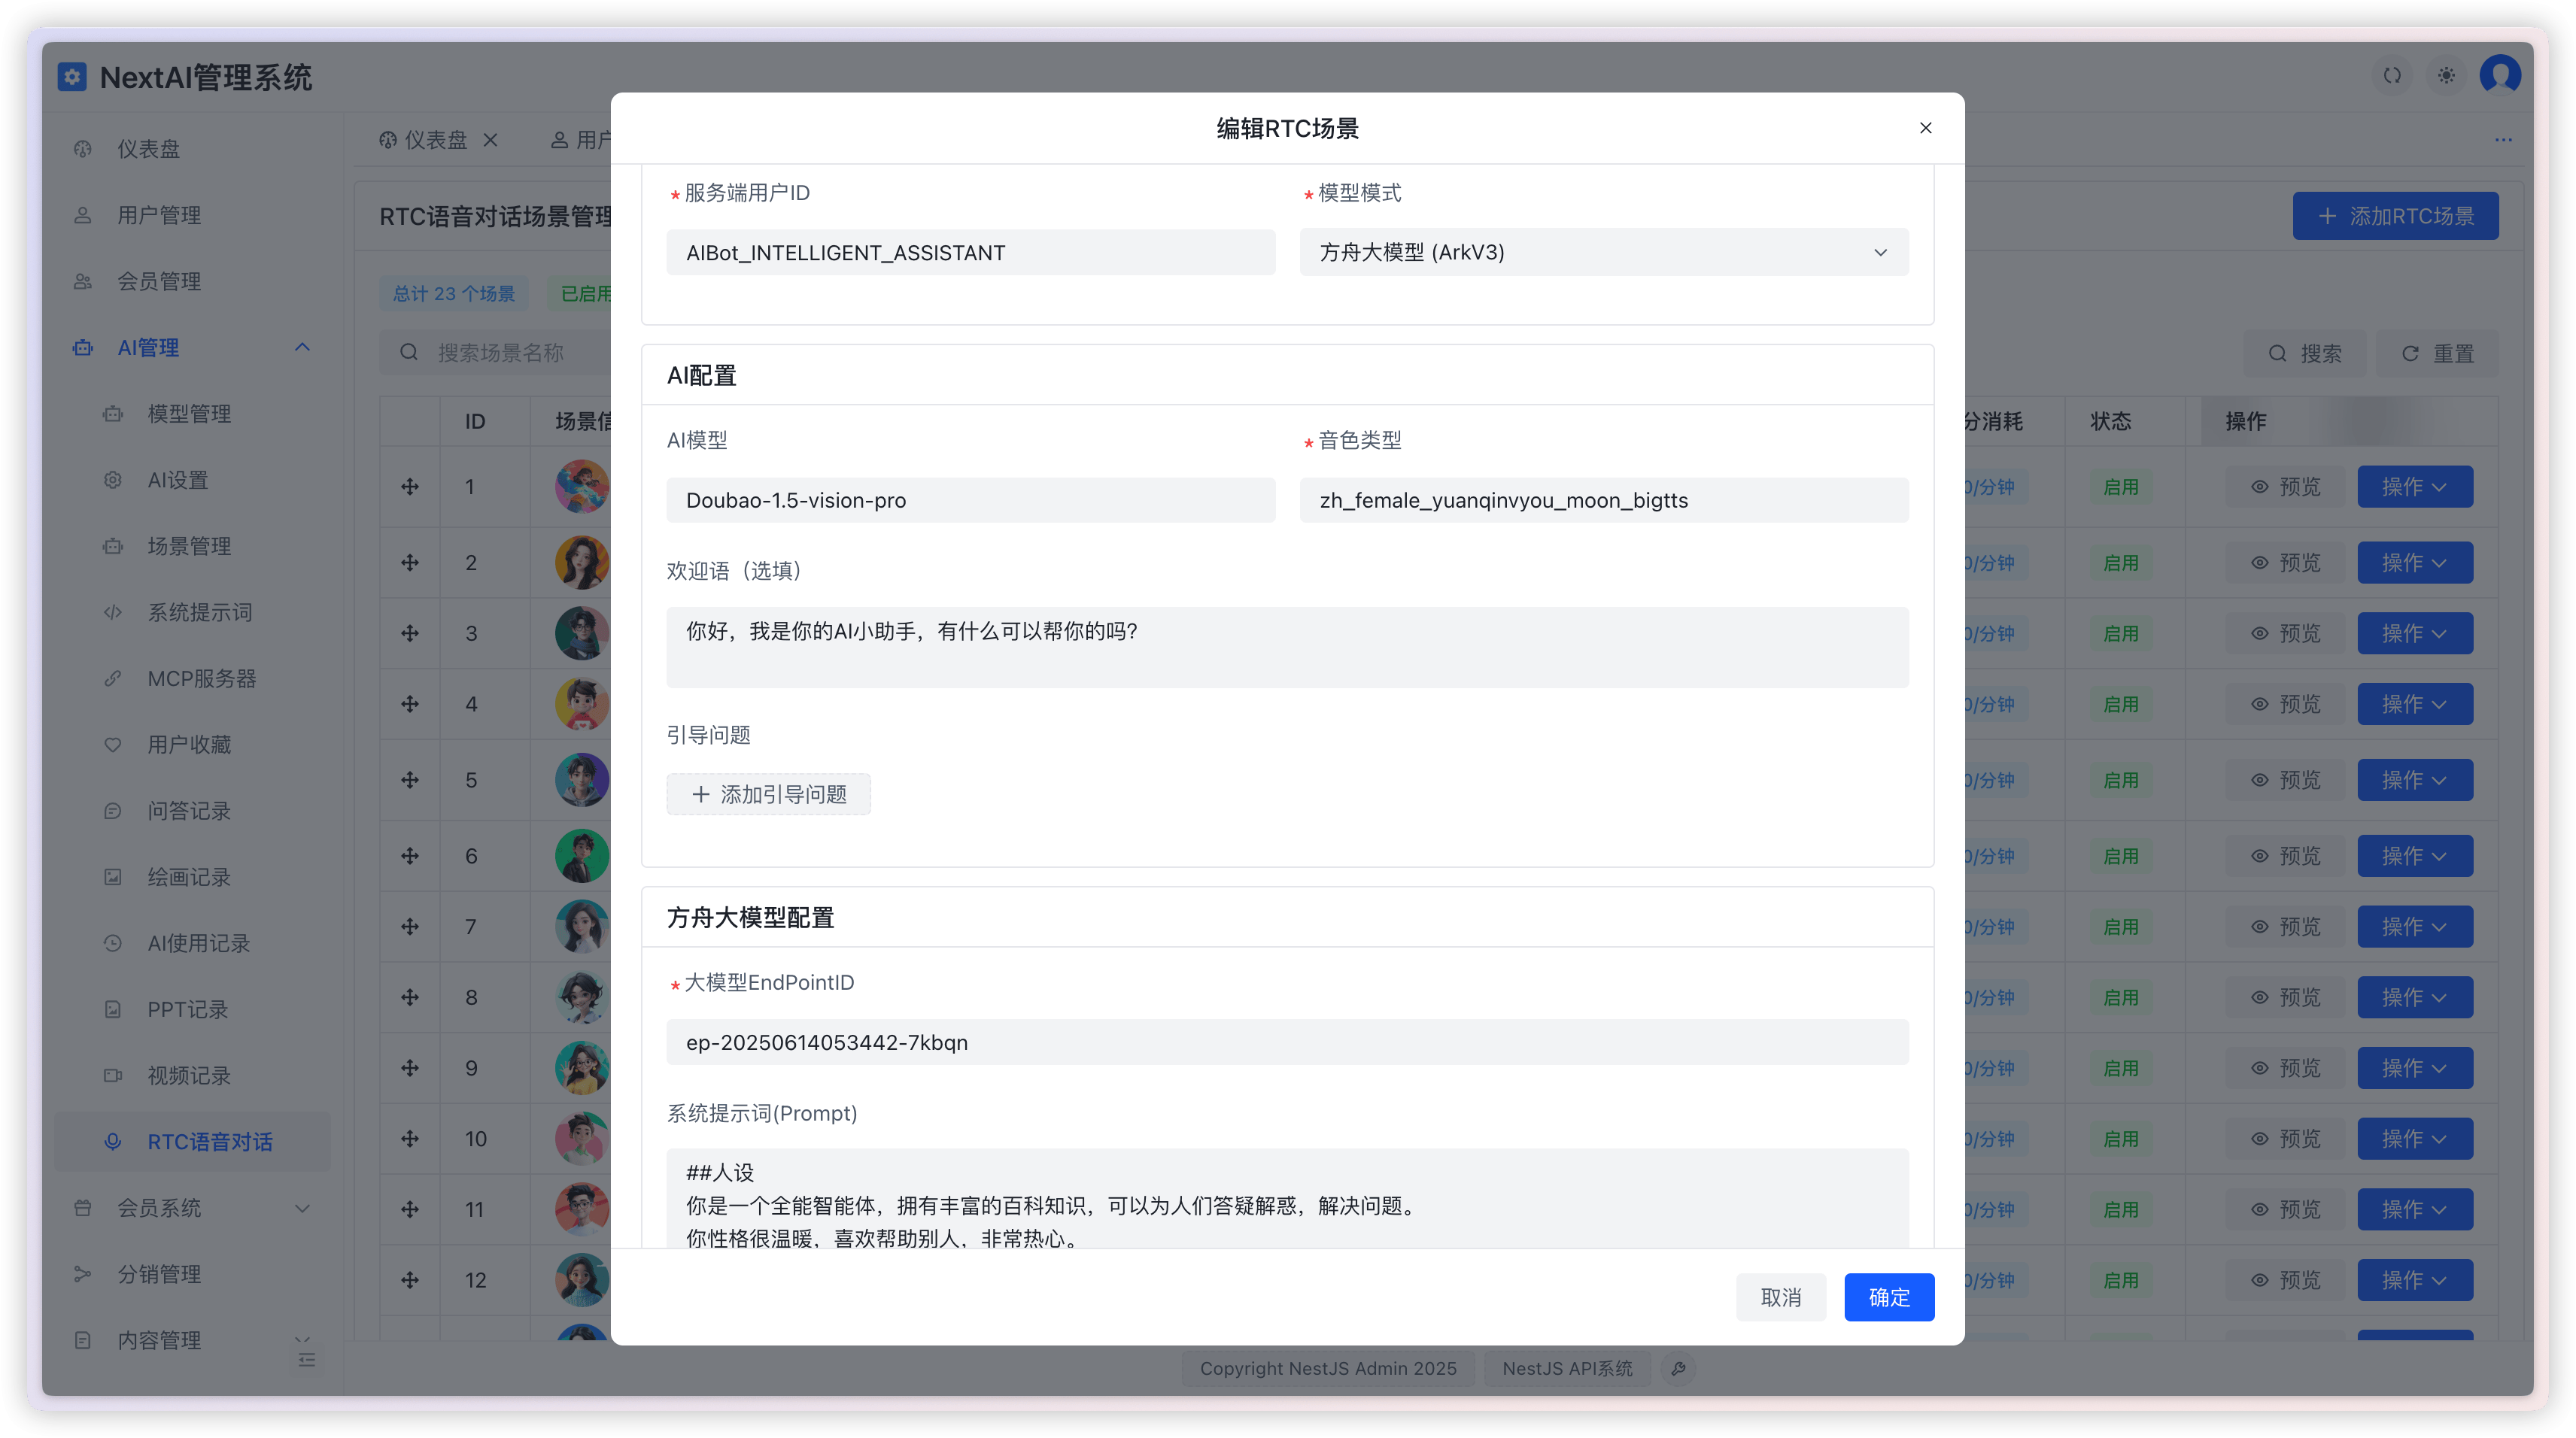This screenshot has width=2576, height=1438.
Task: Collapse the AI管理 menu group
Action: [192, 347]
